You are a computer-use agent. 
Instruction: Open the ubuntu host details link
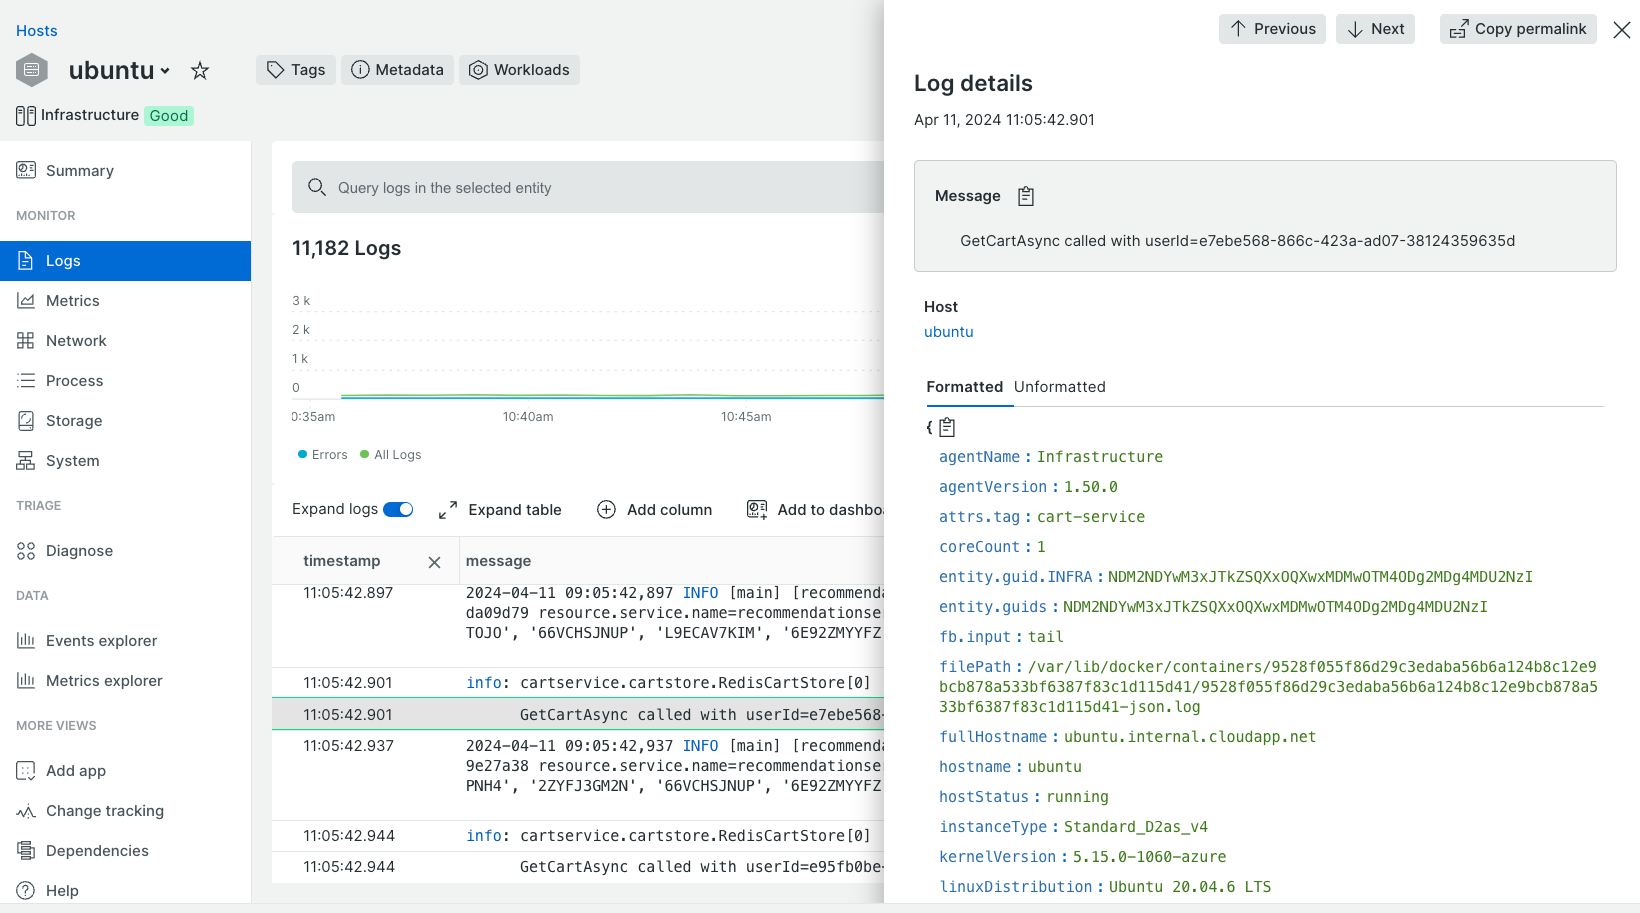point(948,331)
